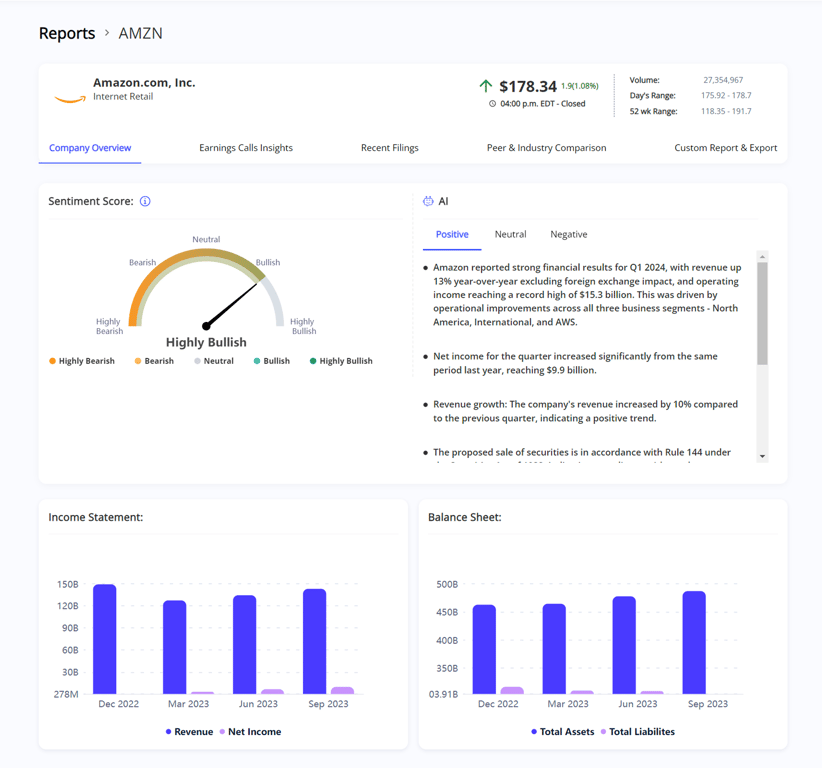Click the clock icon beside closing time
This screenshot has width=822, height=768.
coord(492,104)
